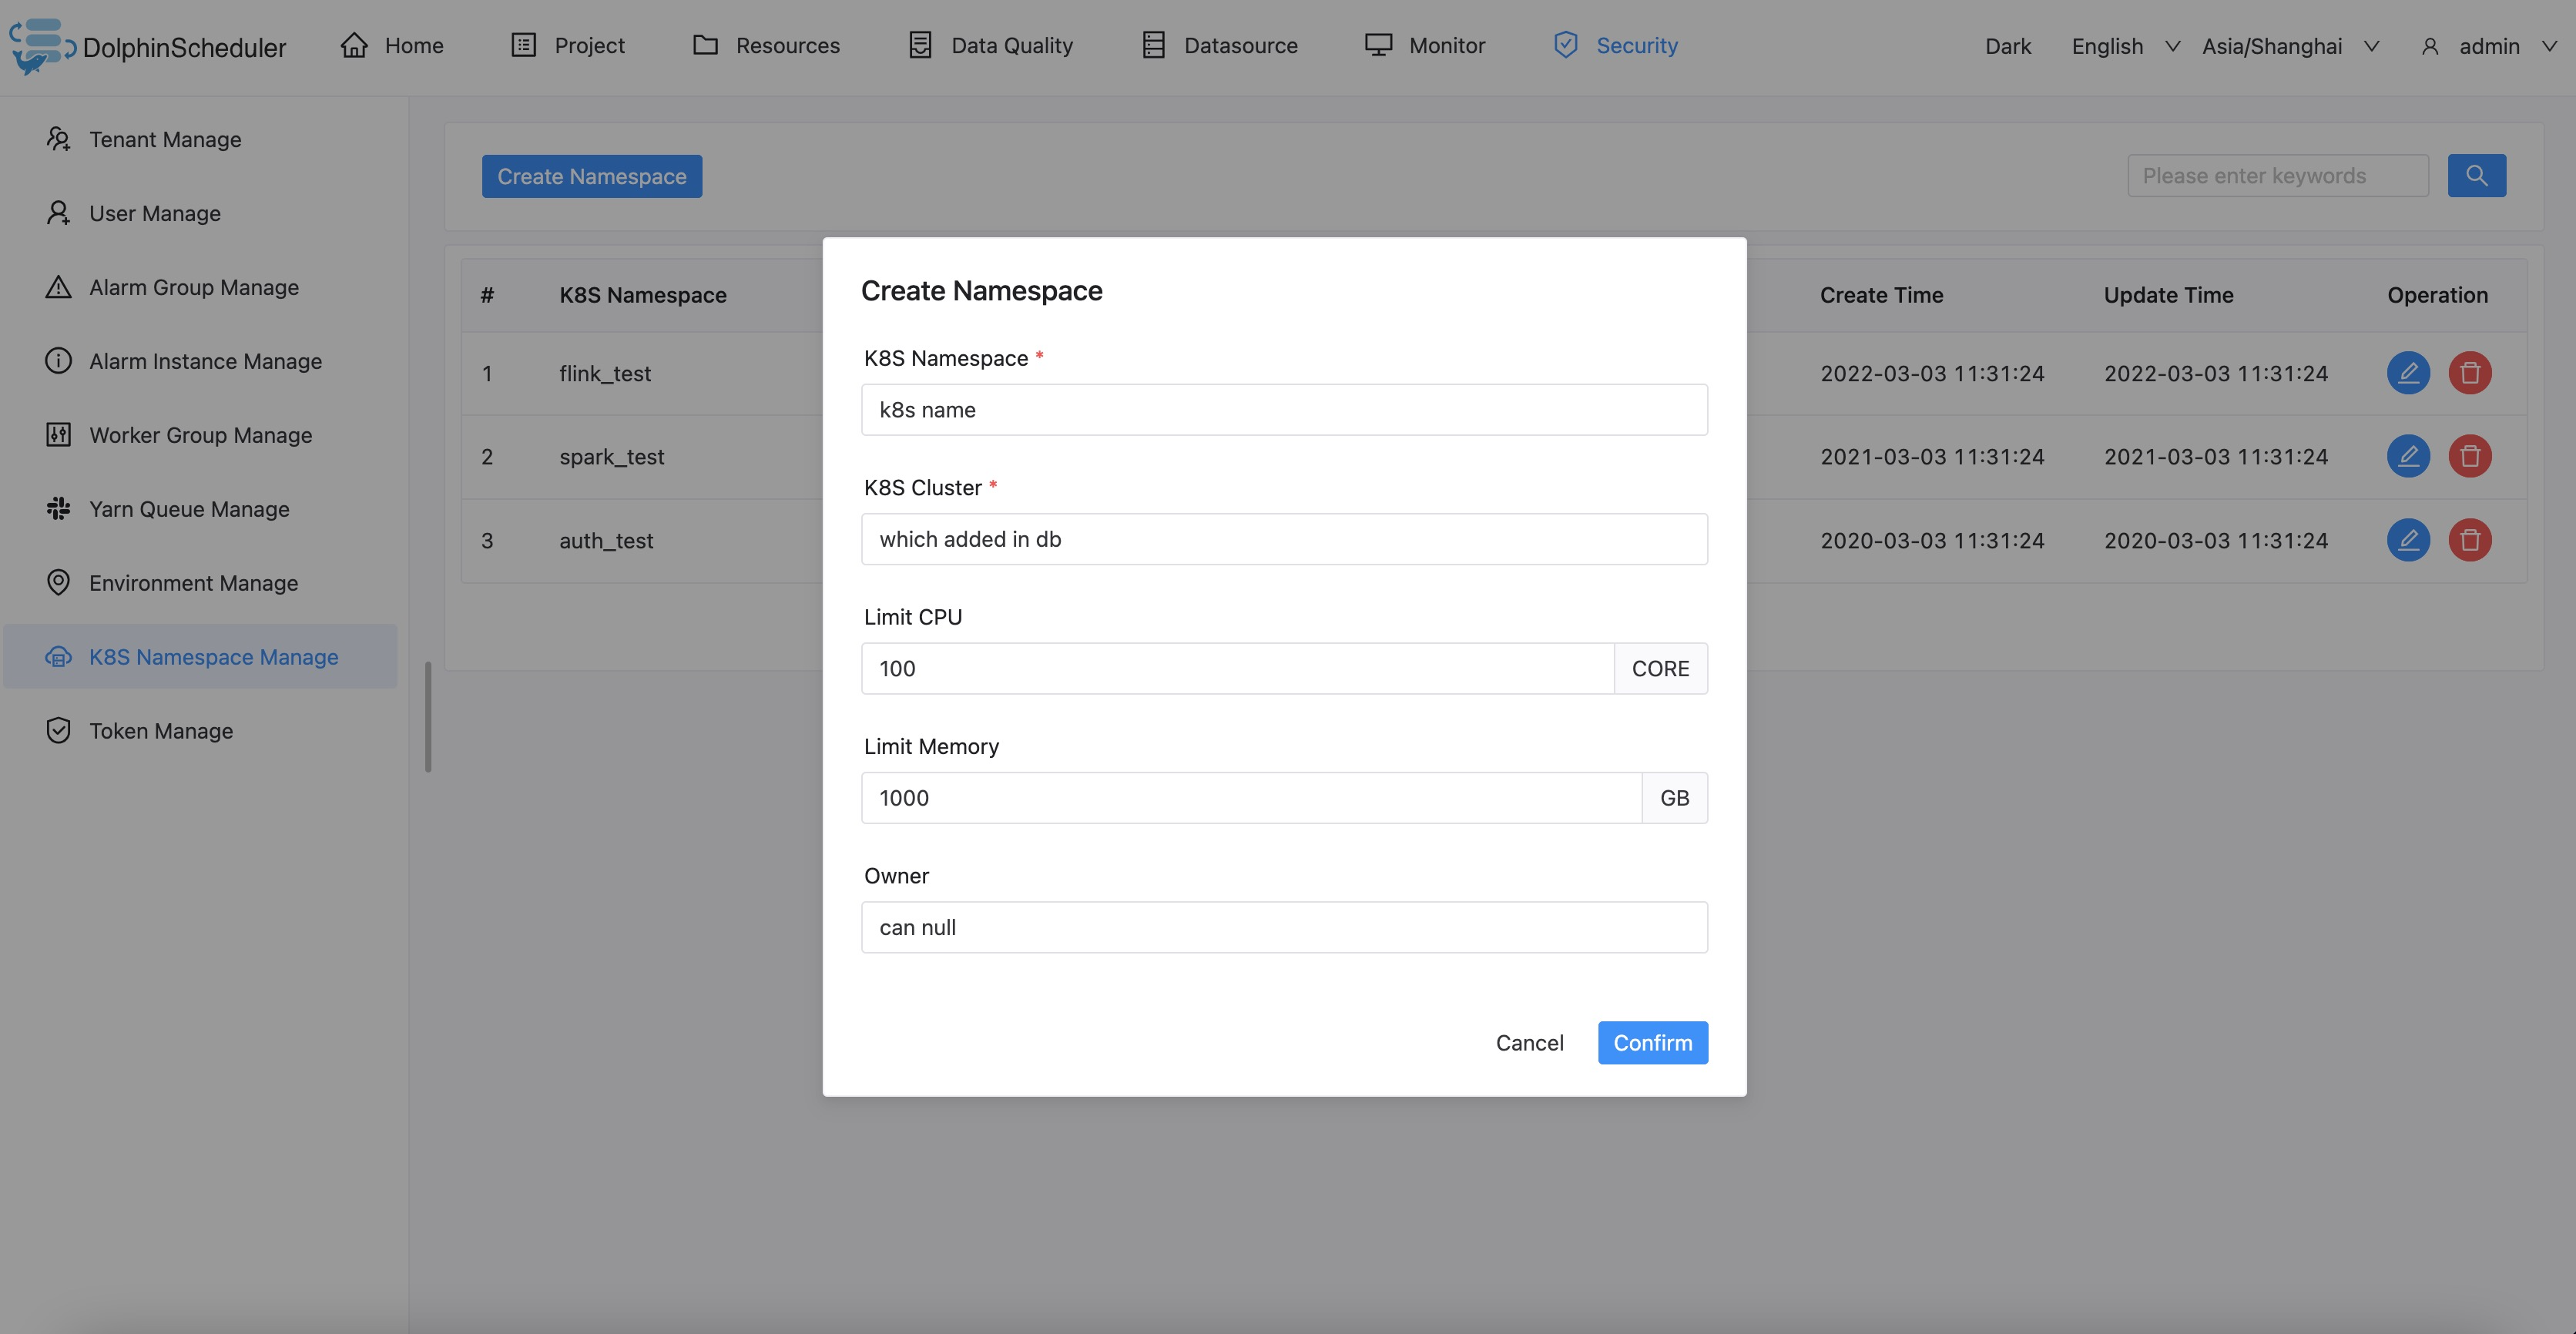Select Alarm Group Manage in sidebar

pos(200,287)
